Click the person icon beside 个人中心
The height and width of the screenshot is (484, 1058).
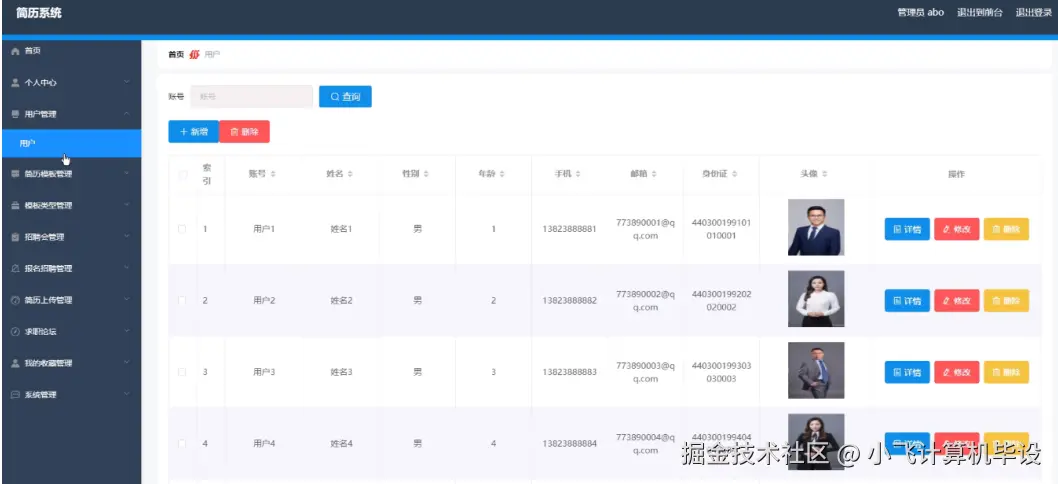(16, 82)
